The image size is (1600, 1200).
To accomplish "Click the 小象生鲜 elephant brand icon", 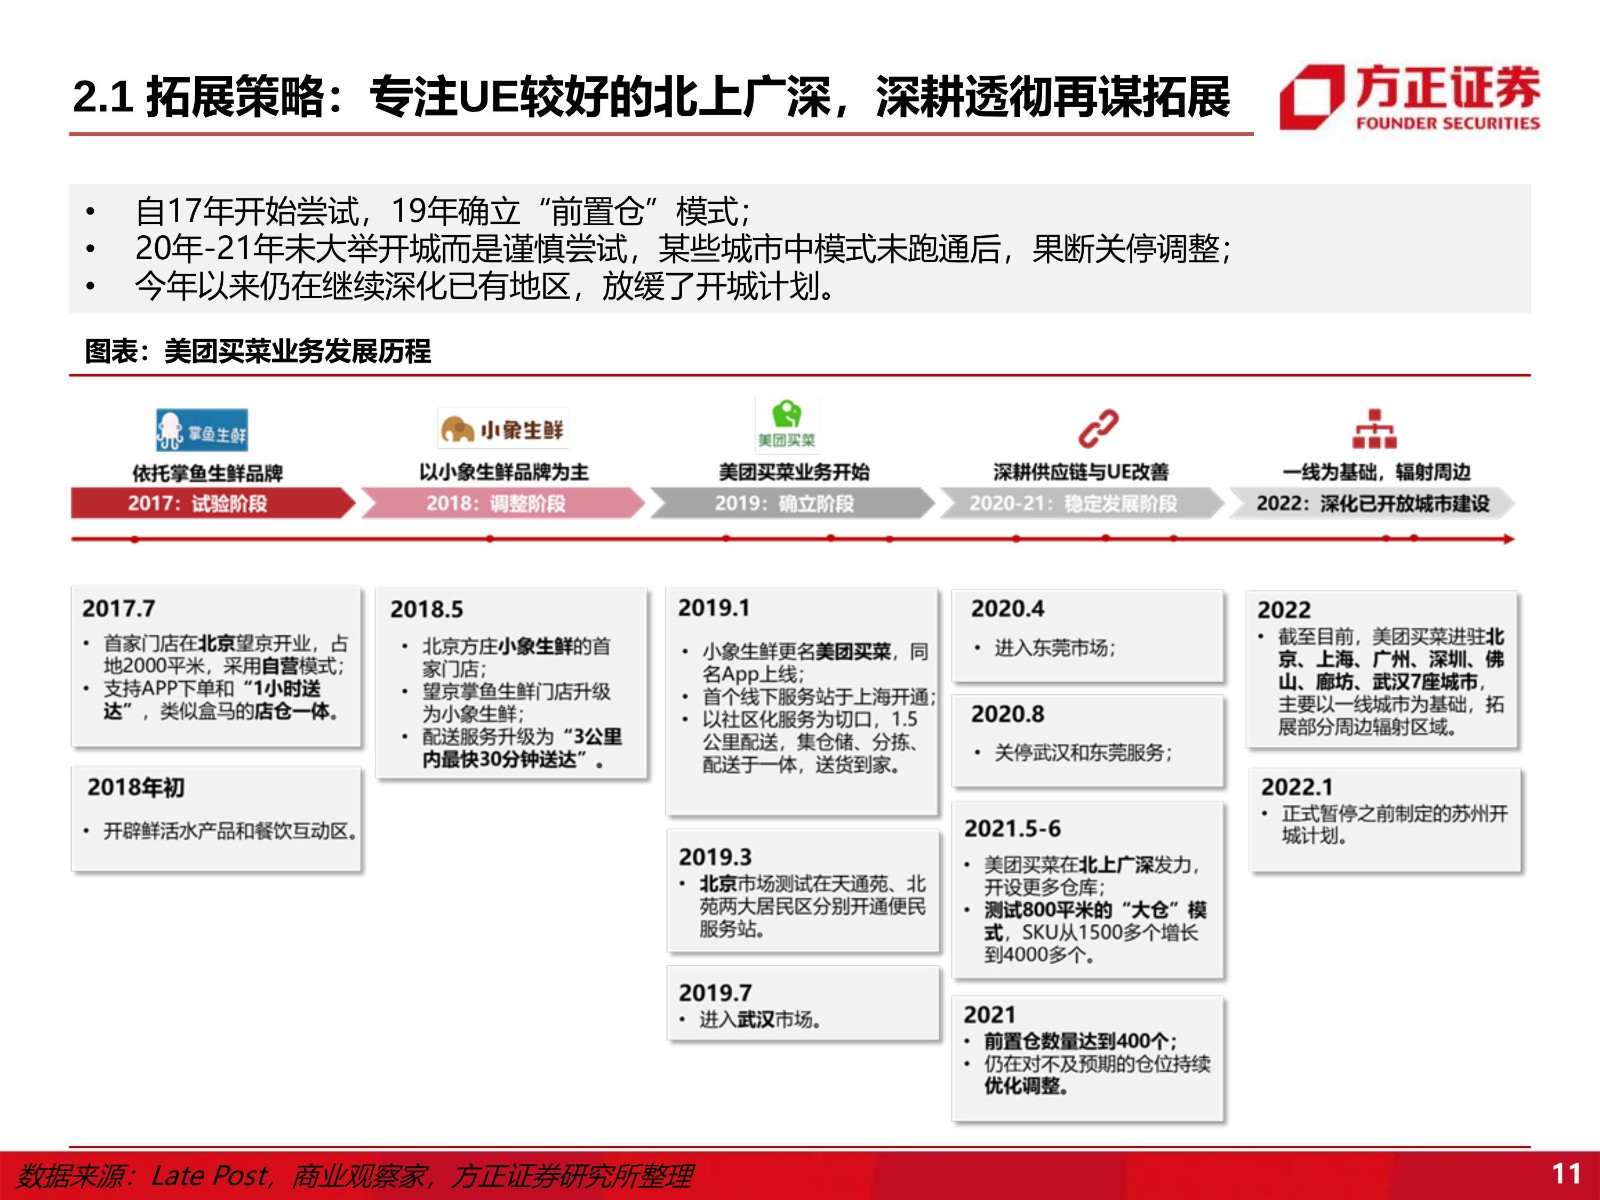I will pyautogui.click(x=503, y=429).
